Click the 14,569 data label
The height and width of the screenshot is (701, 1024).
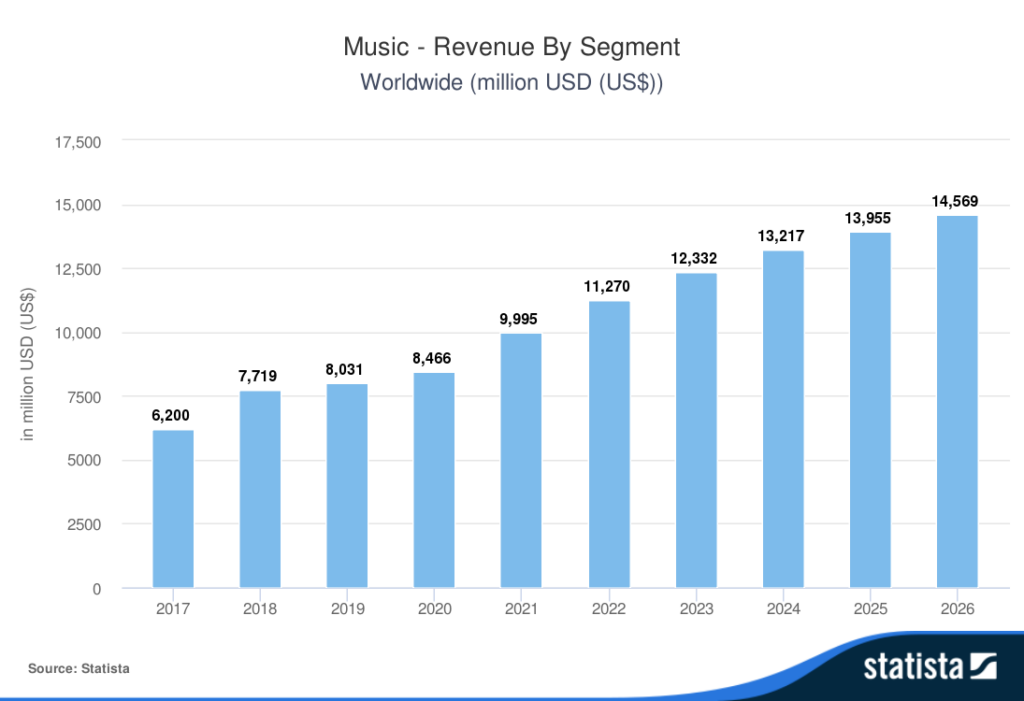click(x=955, y=201)
